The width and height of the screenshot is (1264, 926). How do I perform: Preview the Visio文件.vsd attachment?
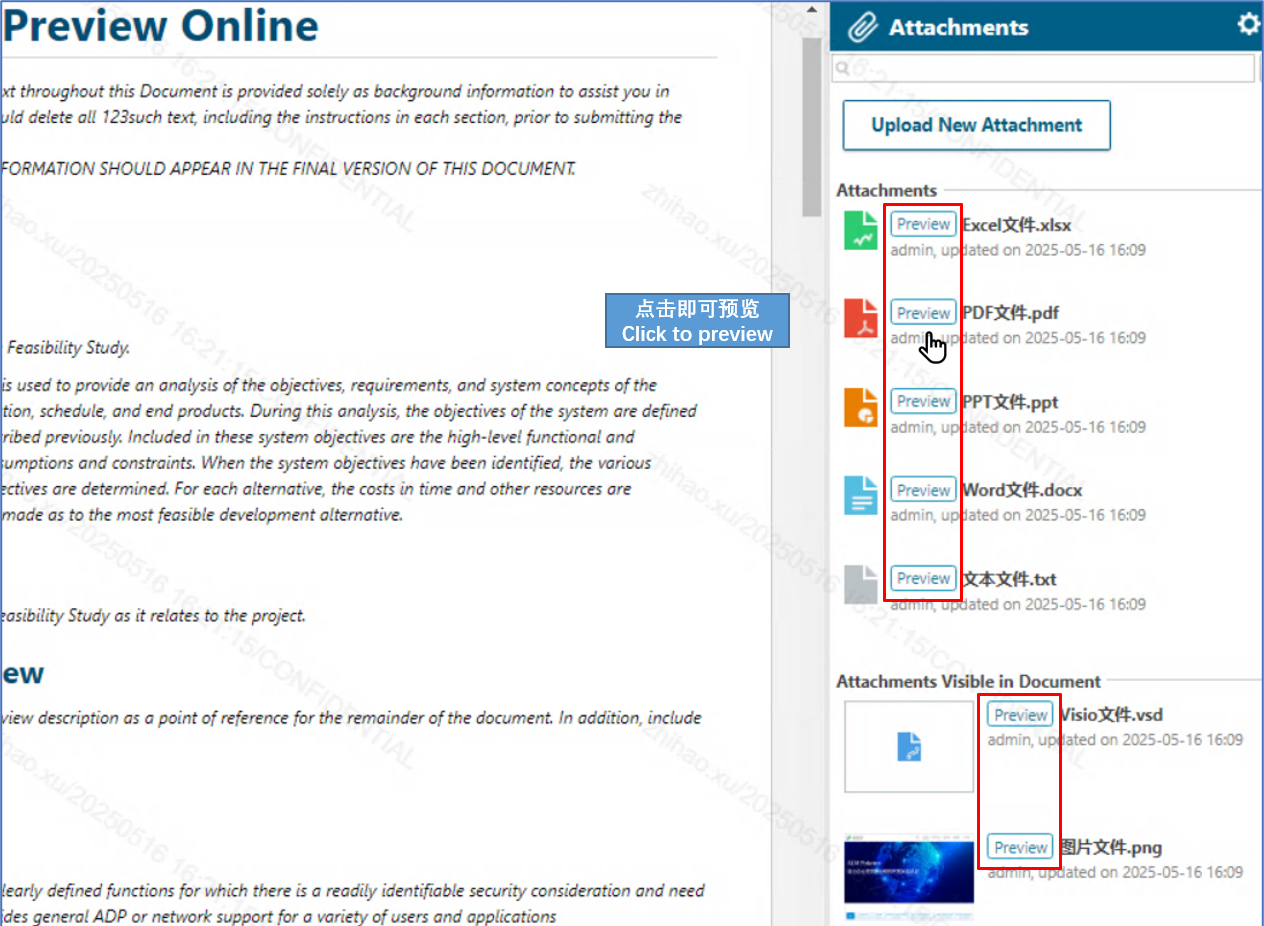pyautogui.click(x=1019, y=714)
